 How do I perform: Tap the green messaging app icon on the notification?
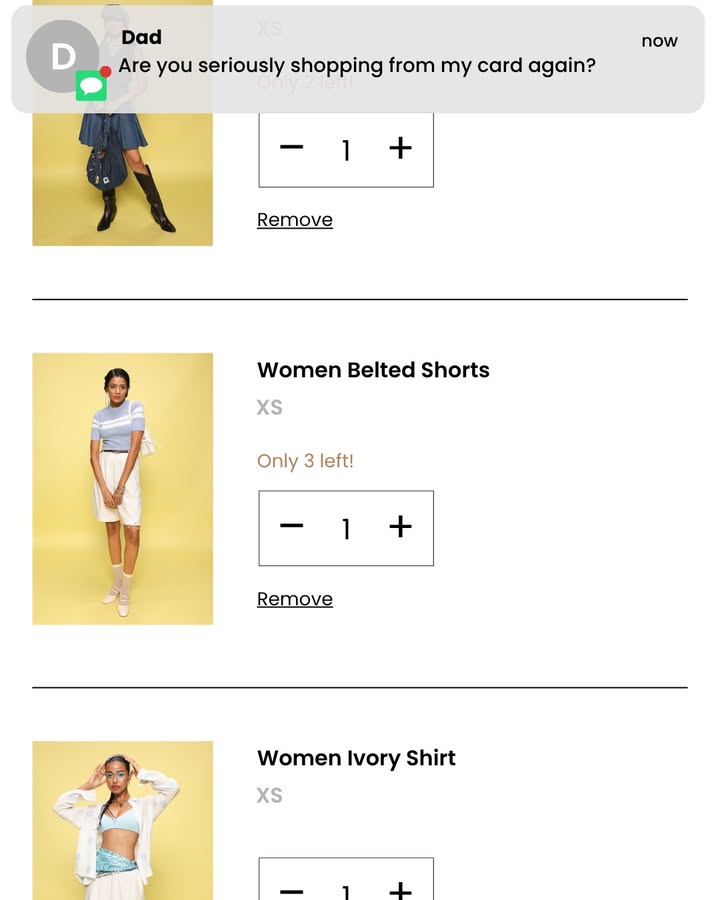(92, 84)
